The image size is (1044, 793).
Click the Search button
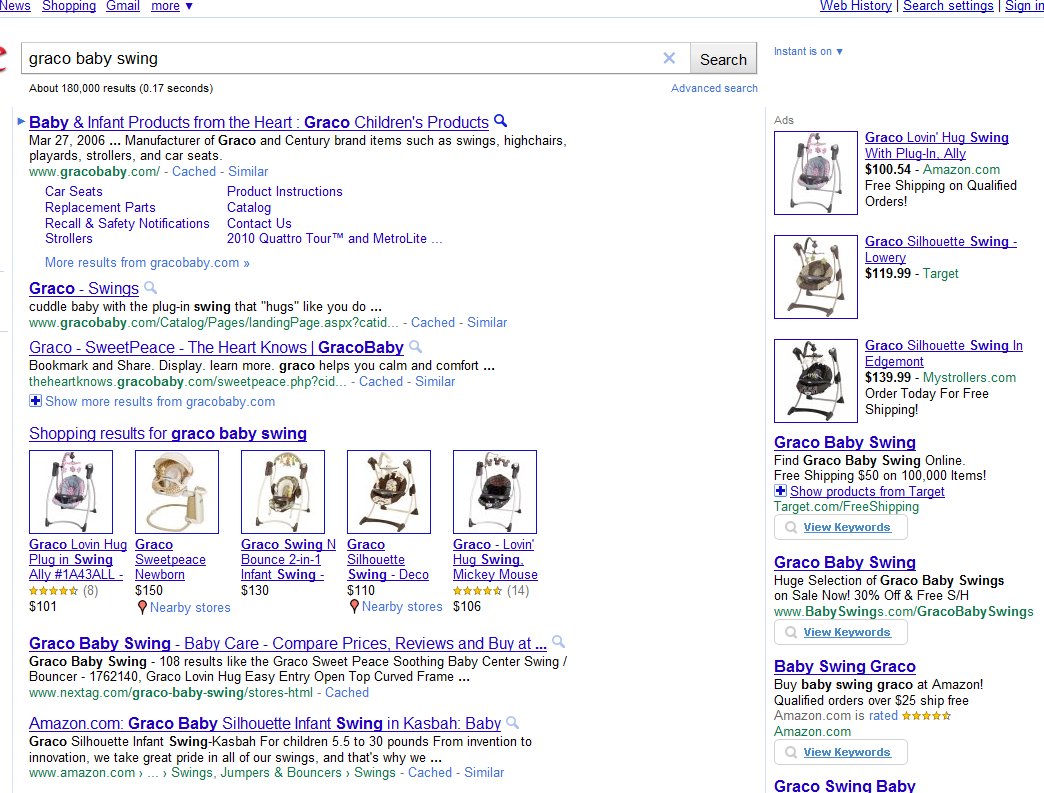click(723, 59)
